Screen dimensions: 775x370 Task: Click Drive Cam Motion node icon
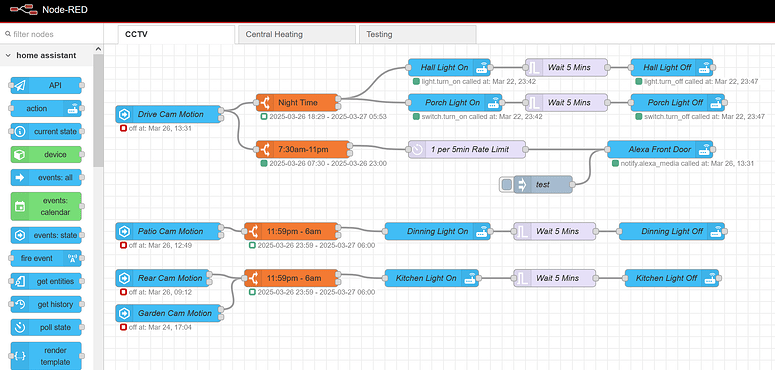tap(124, 114)
